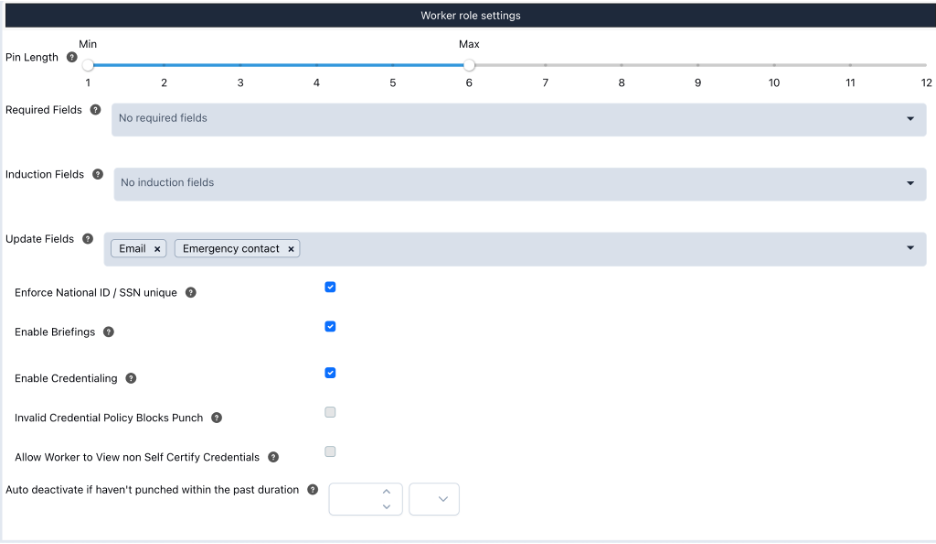Open help for Enforce National ID / SSN unique
The height and width of the screenshot is (544, 936).
(x=190, y=293)
